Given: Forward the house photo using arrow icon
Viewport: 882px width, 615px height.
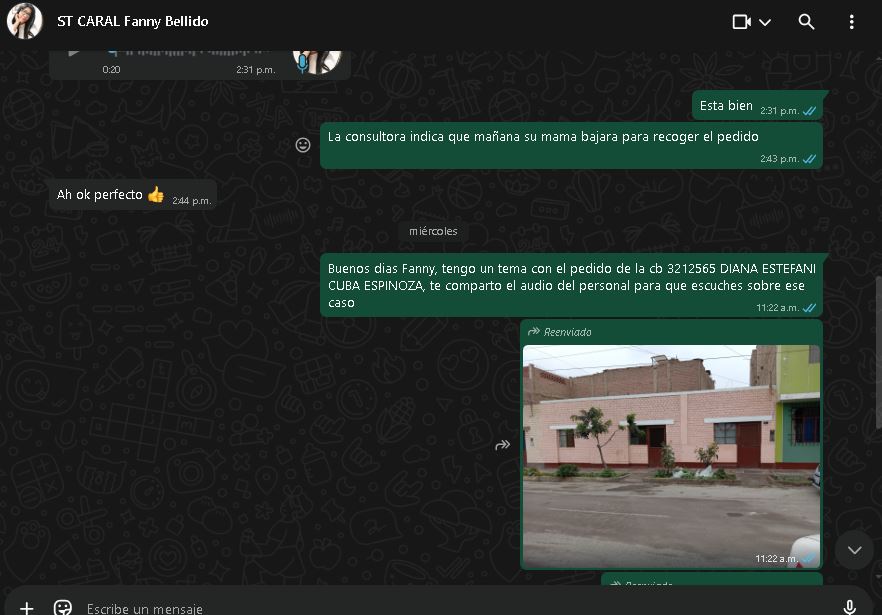Looking at the screenshot, I should (503, 445).
